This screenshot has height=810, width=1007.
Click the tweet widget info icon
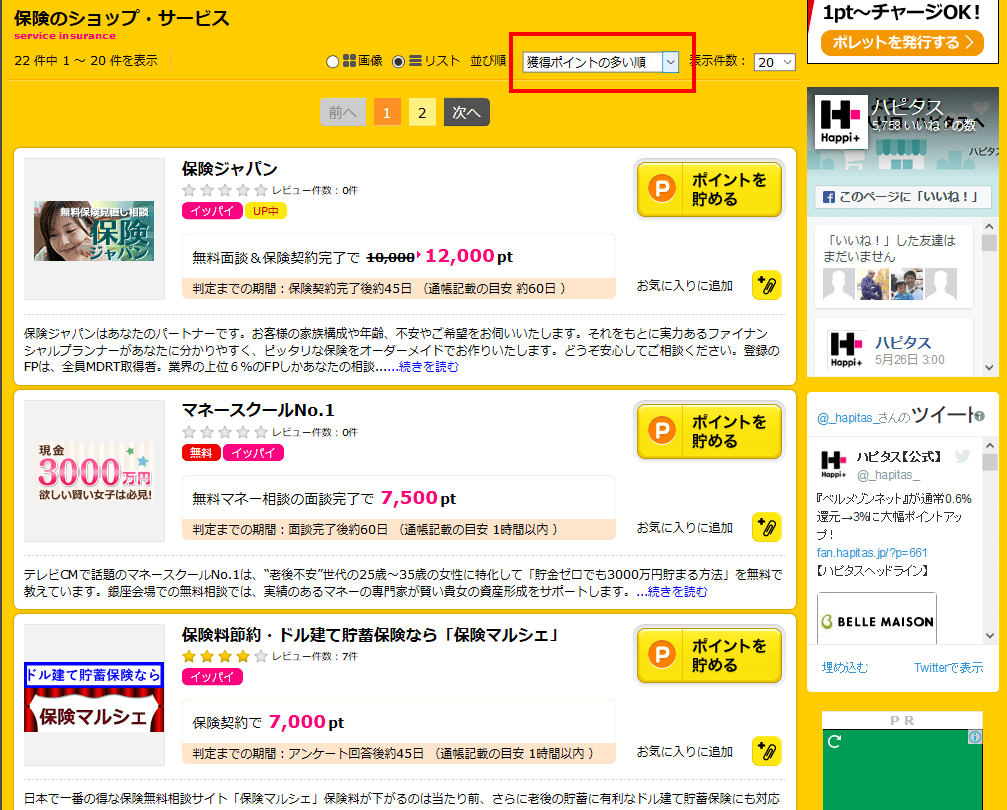pos(979,416)
